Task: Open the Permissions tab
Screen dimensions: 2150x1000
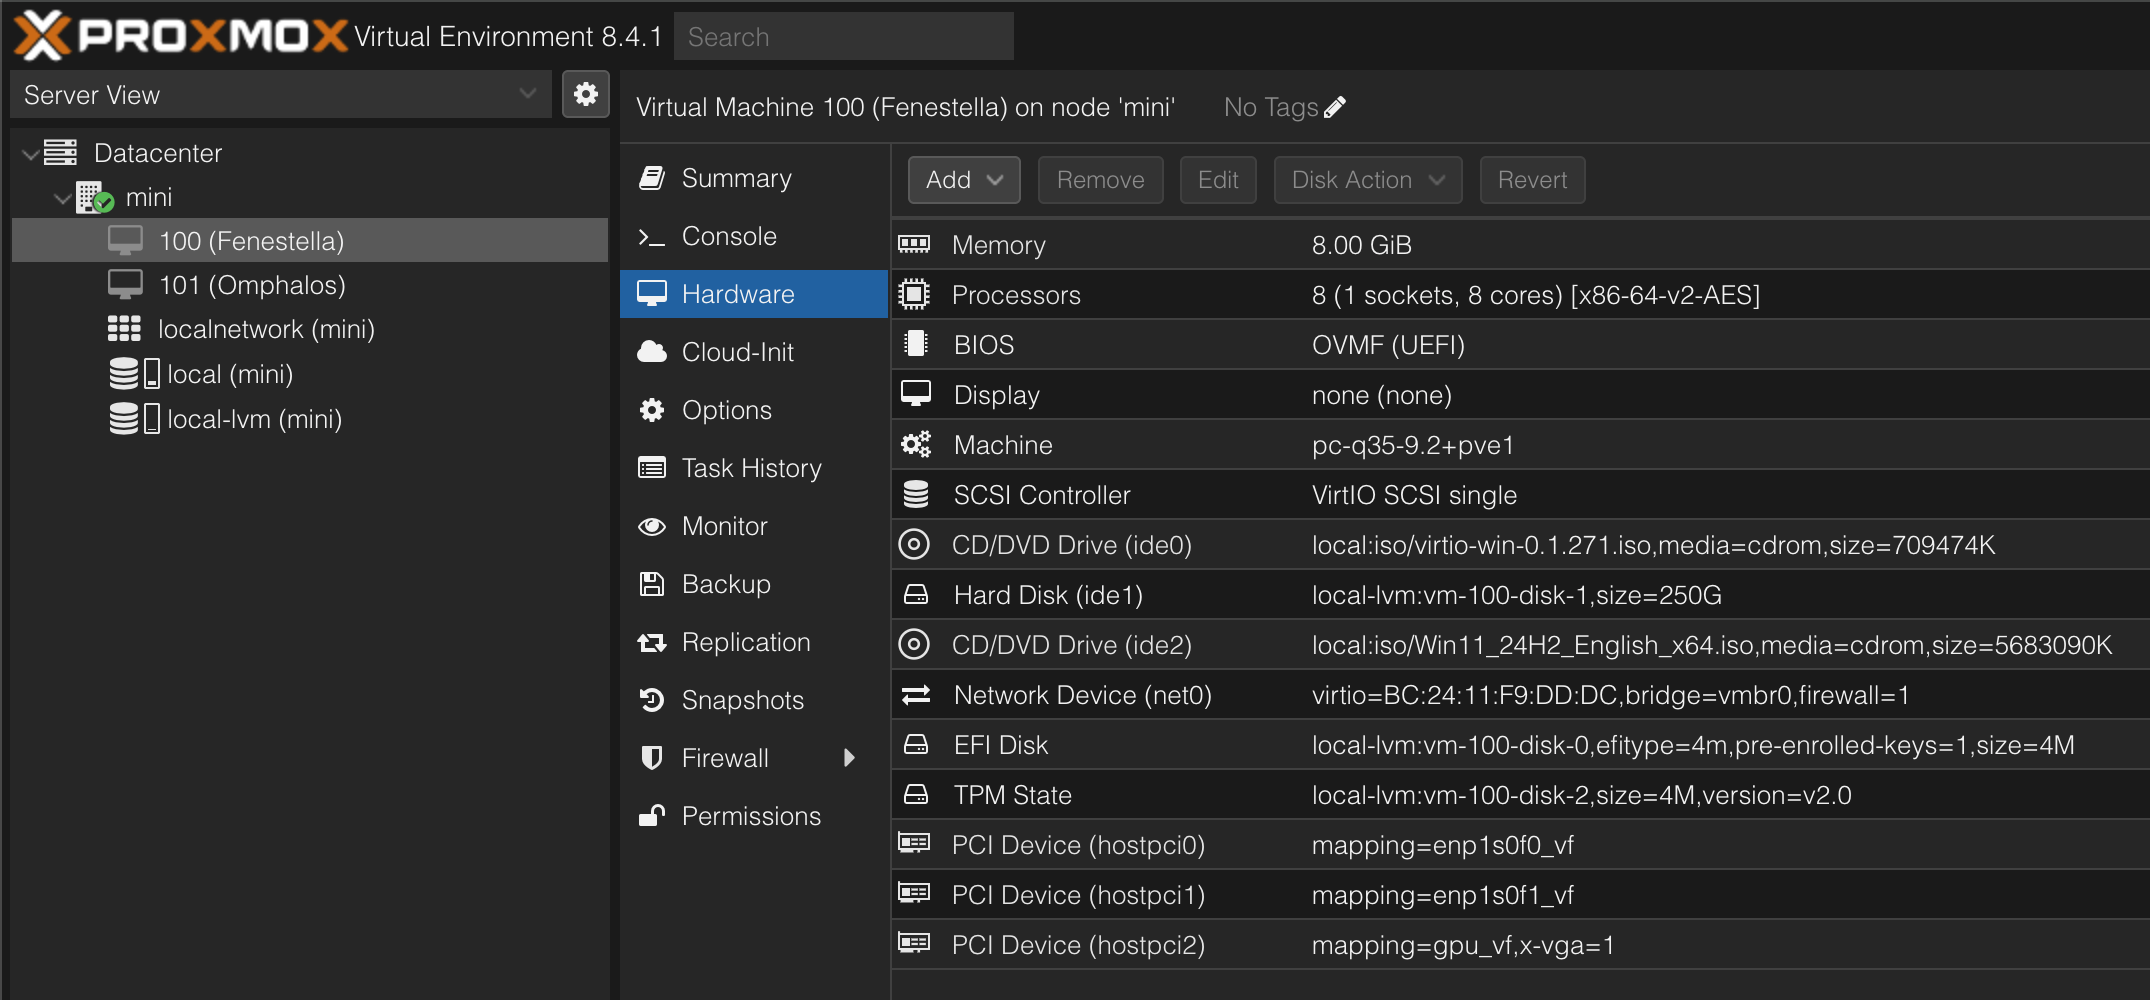Action: click(x=753, y=816)
